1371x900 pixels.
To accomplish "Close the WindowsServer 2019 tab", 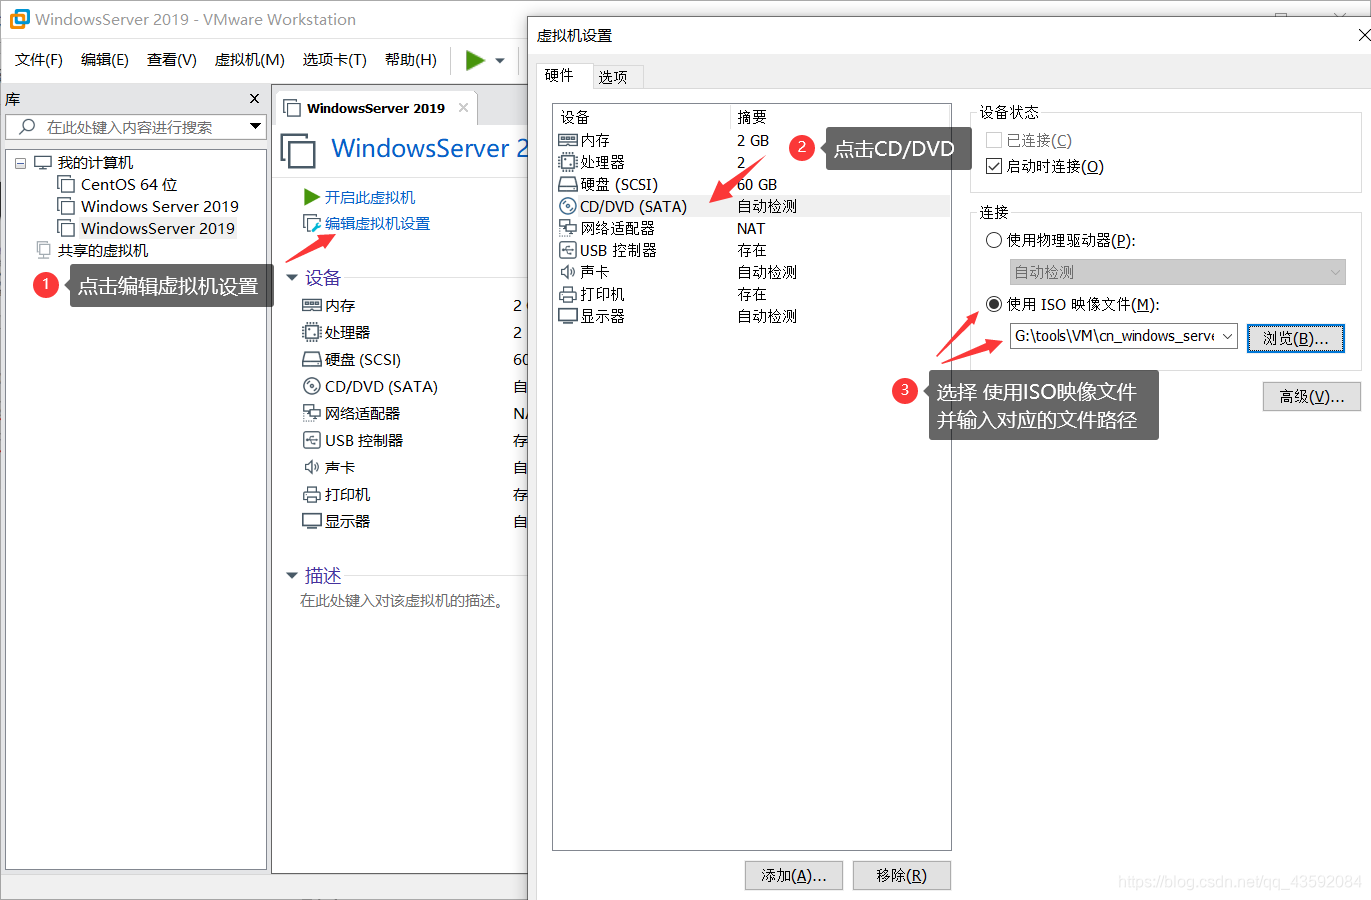I will pos(463,108).
